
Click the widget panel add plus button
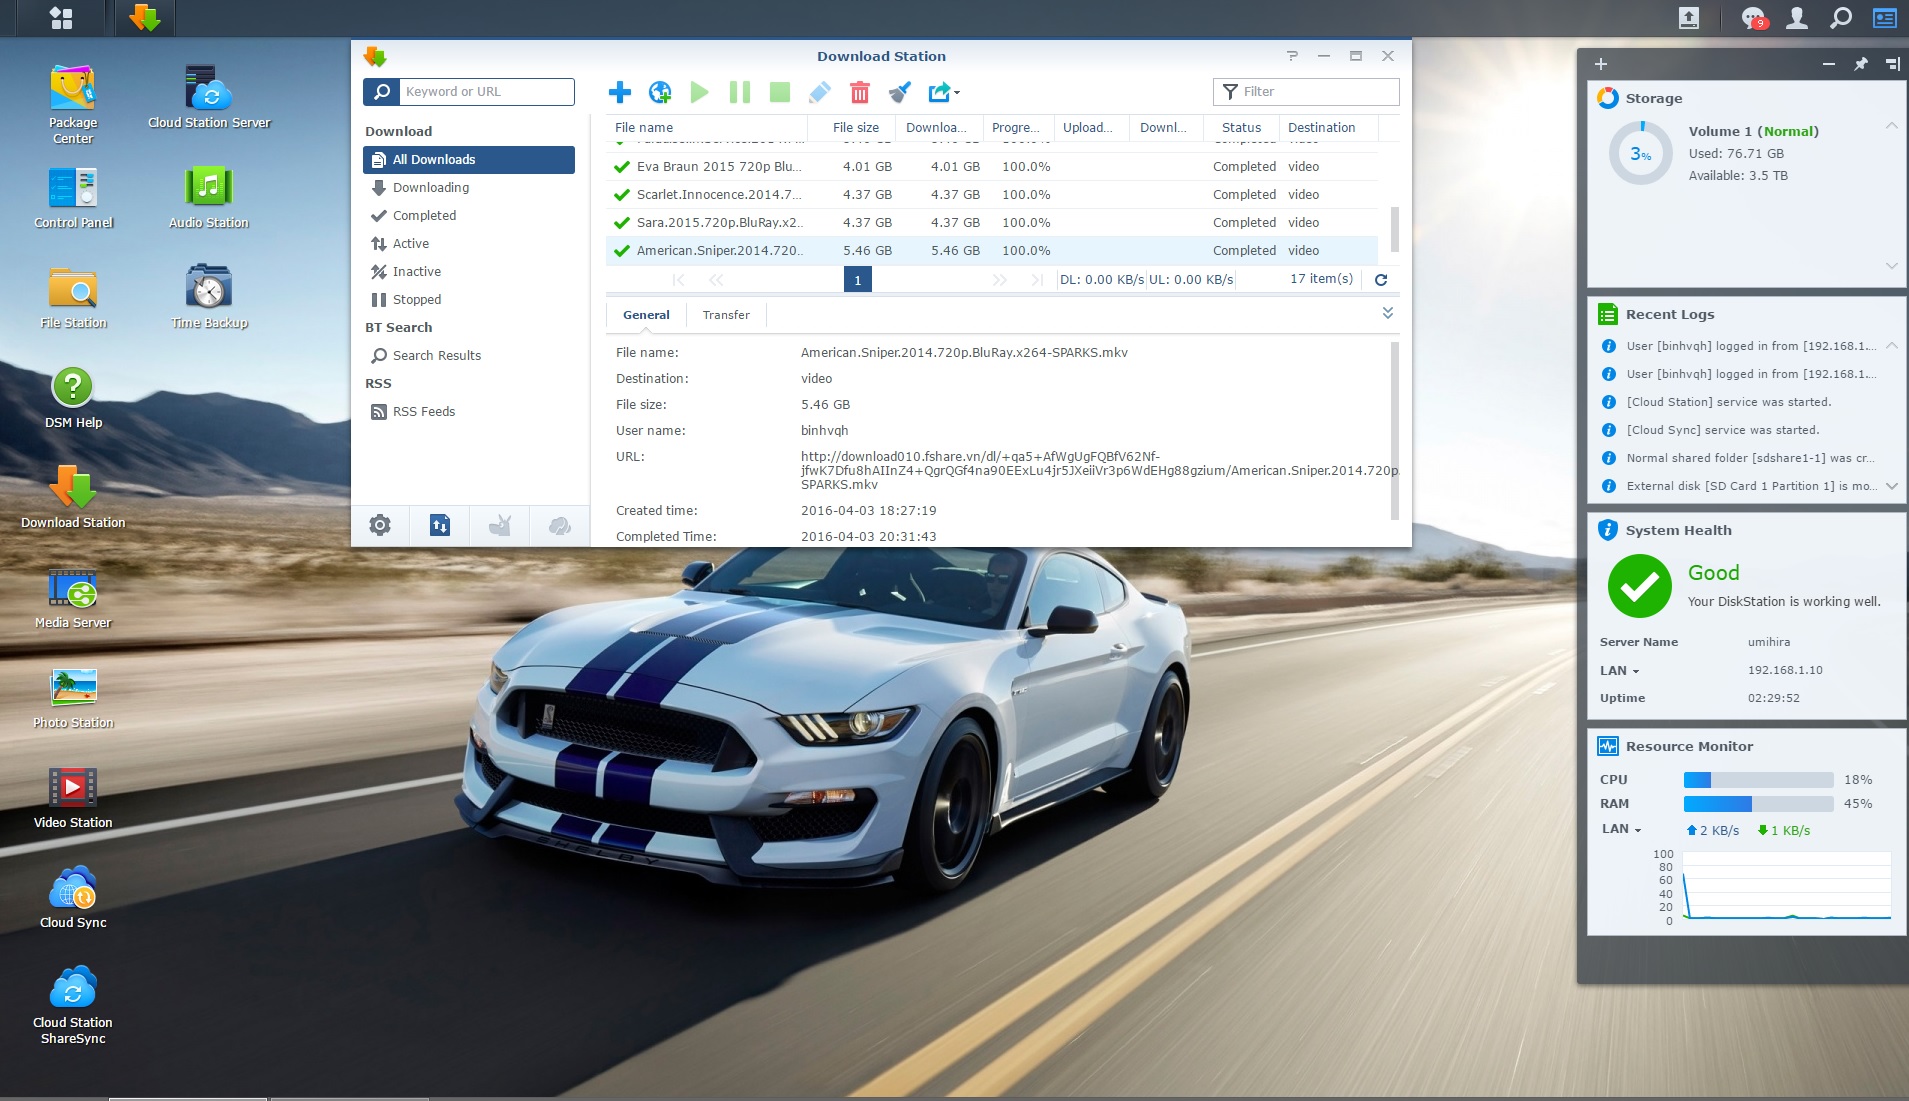[x=1601, y=64]
